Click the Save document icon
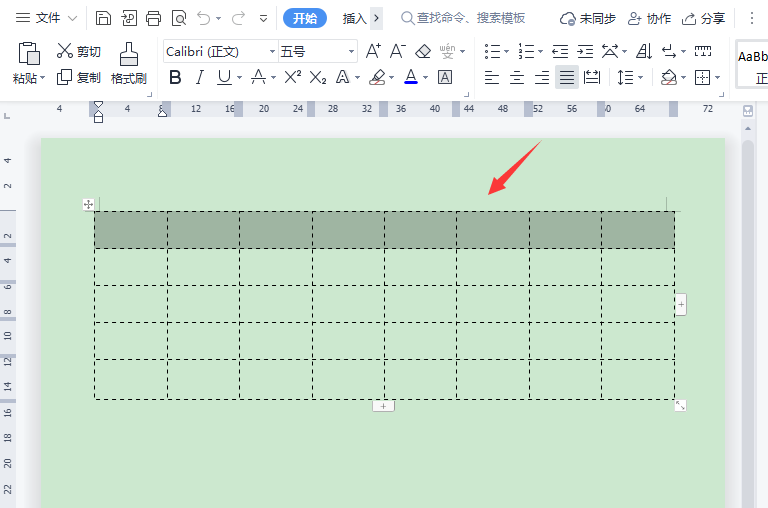Image resolution: width=768 pixels, height=508 pixels. point(104,18)
